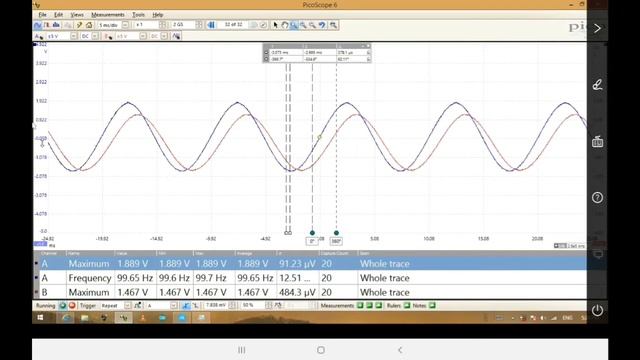
Task: Select the marquee zoom tool
Action: click(x=294, y=25)
